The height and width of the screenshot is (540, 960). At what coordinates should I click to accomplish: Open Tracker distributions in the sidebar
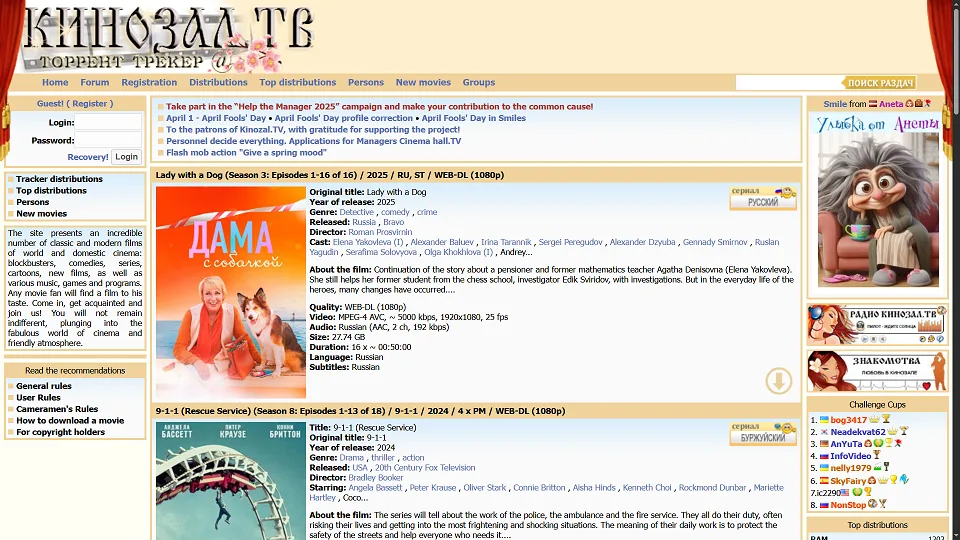point(59,179)
